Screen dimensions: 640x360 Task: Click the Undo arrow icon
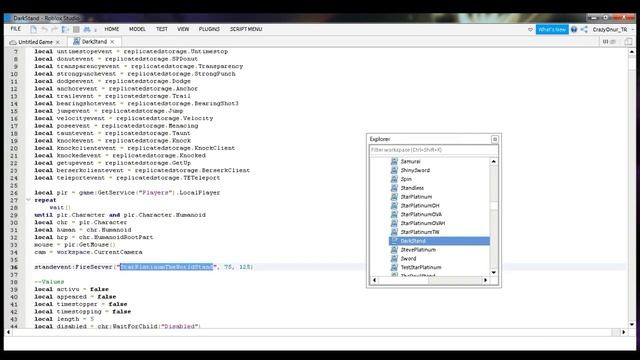click(x=44, y=29)
